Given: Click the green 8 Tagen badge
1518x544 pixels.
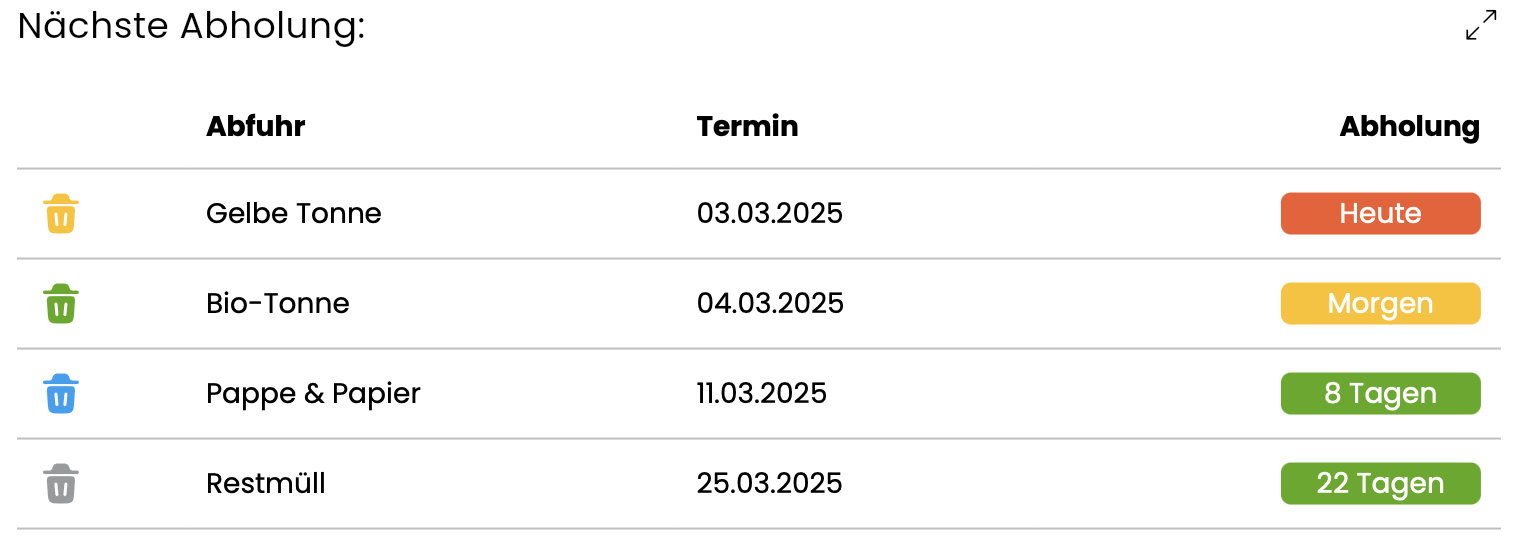Looking at the screenshot, I should coord(1380,394).
